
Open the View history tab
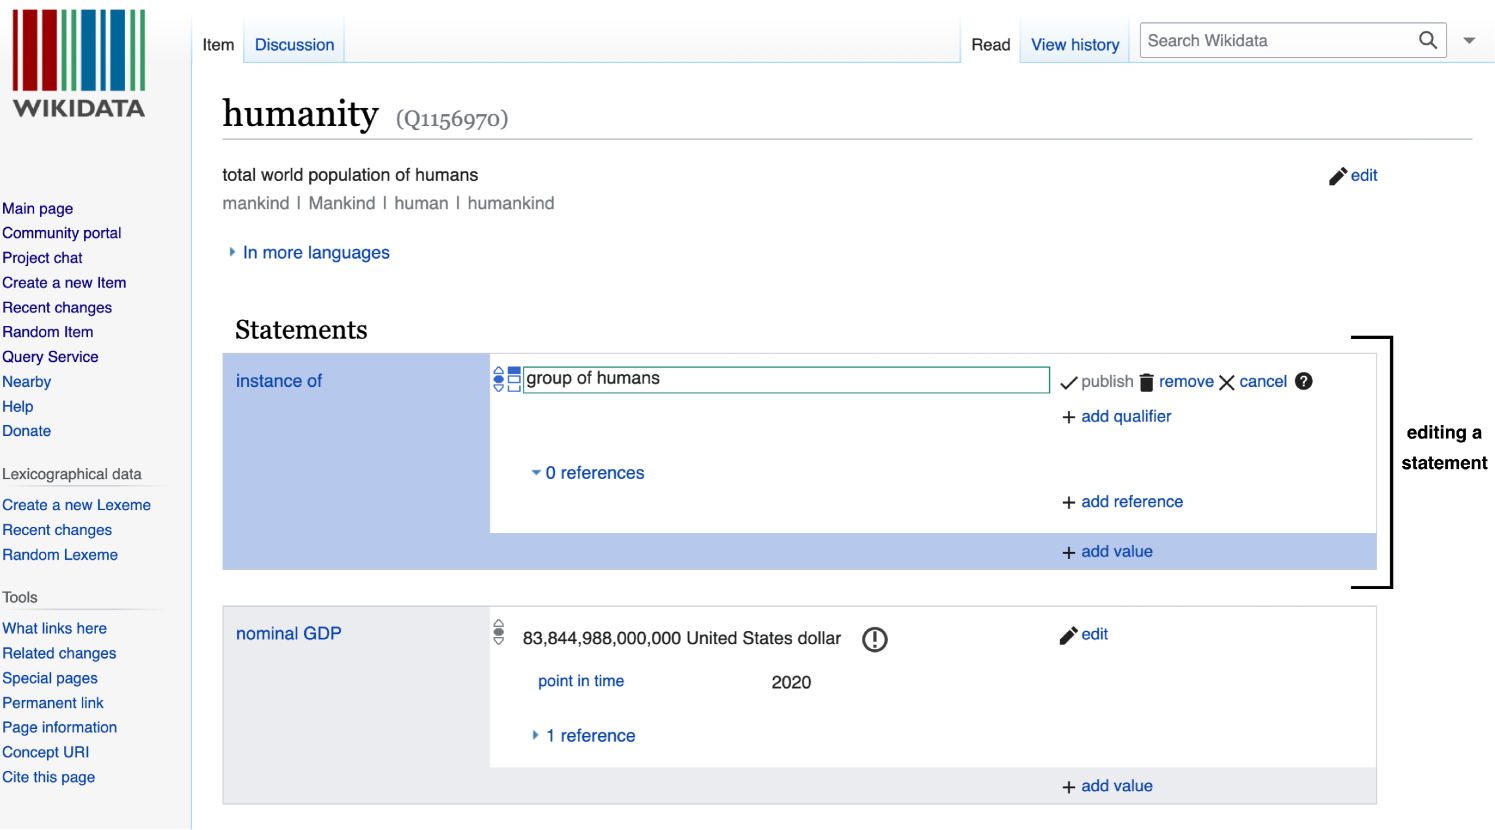coord(1075,45)
